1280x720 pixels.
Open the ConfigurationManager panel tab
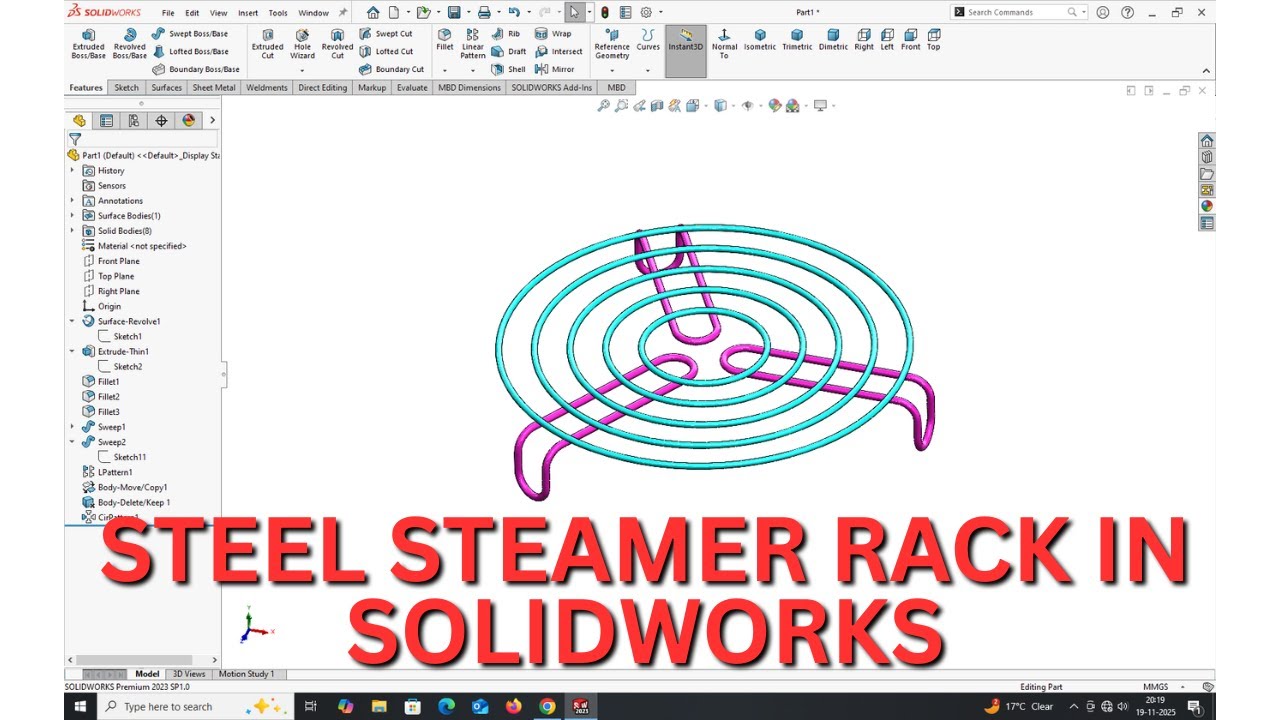click(134, 120)
